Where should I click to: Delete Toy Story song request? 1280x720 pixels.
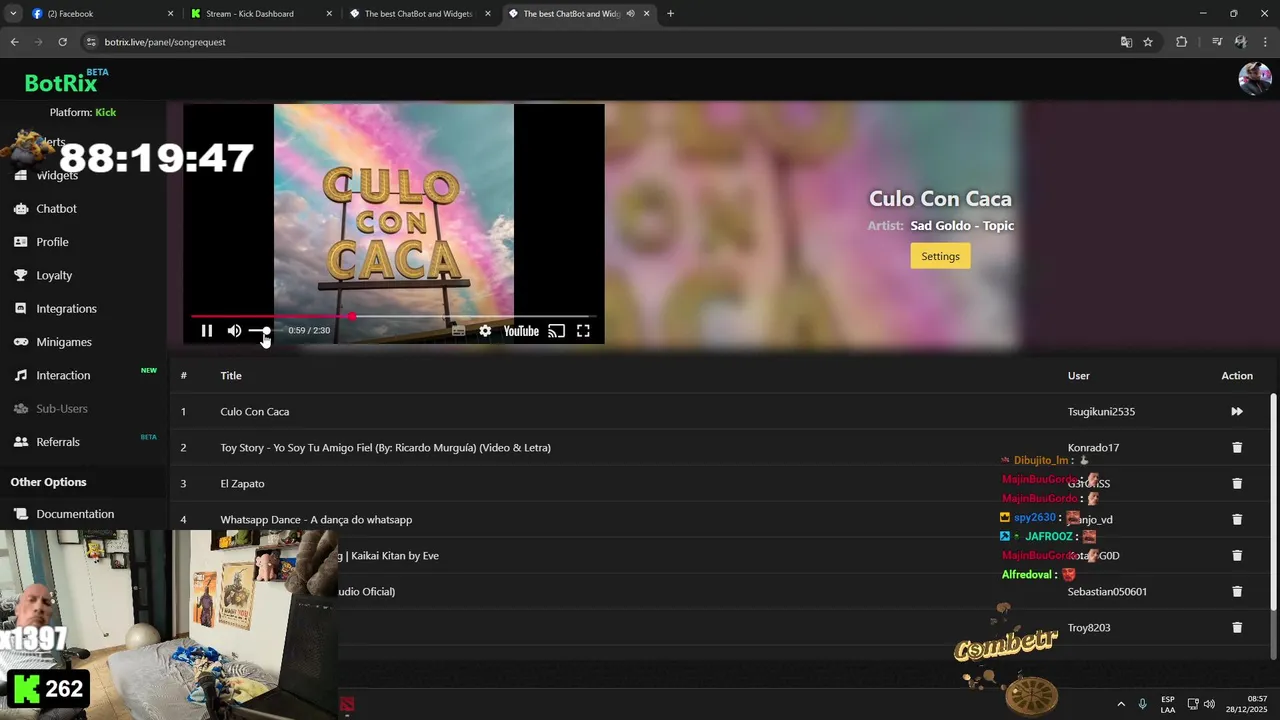1237,448
